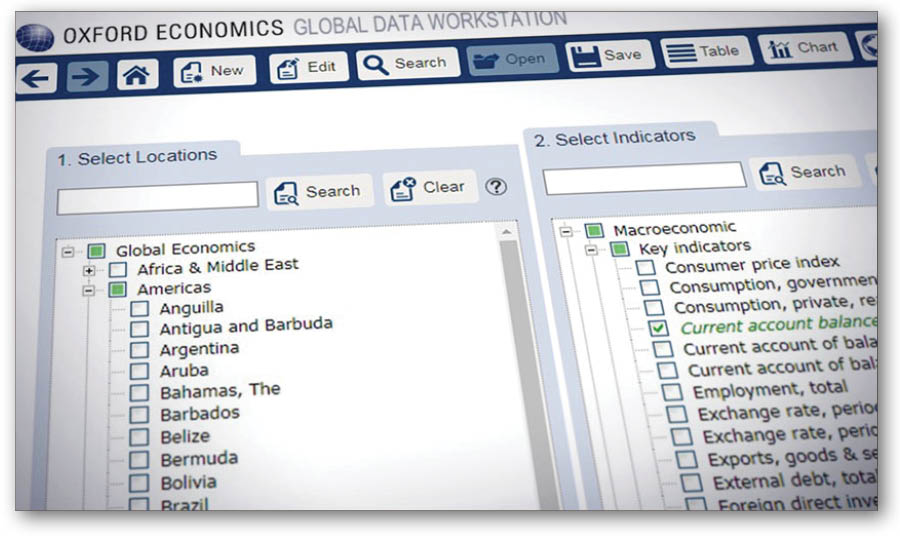Search locations with the Search button
900x538 pixels.
(319, 192)
